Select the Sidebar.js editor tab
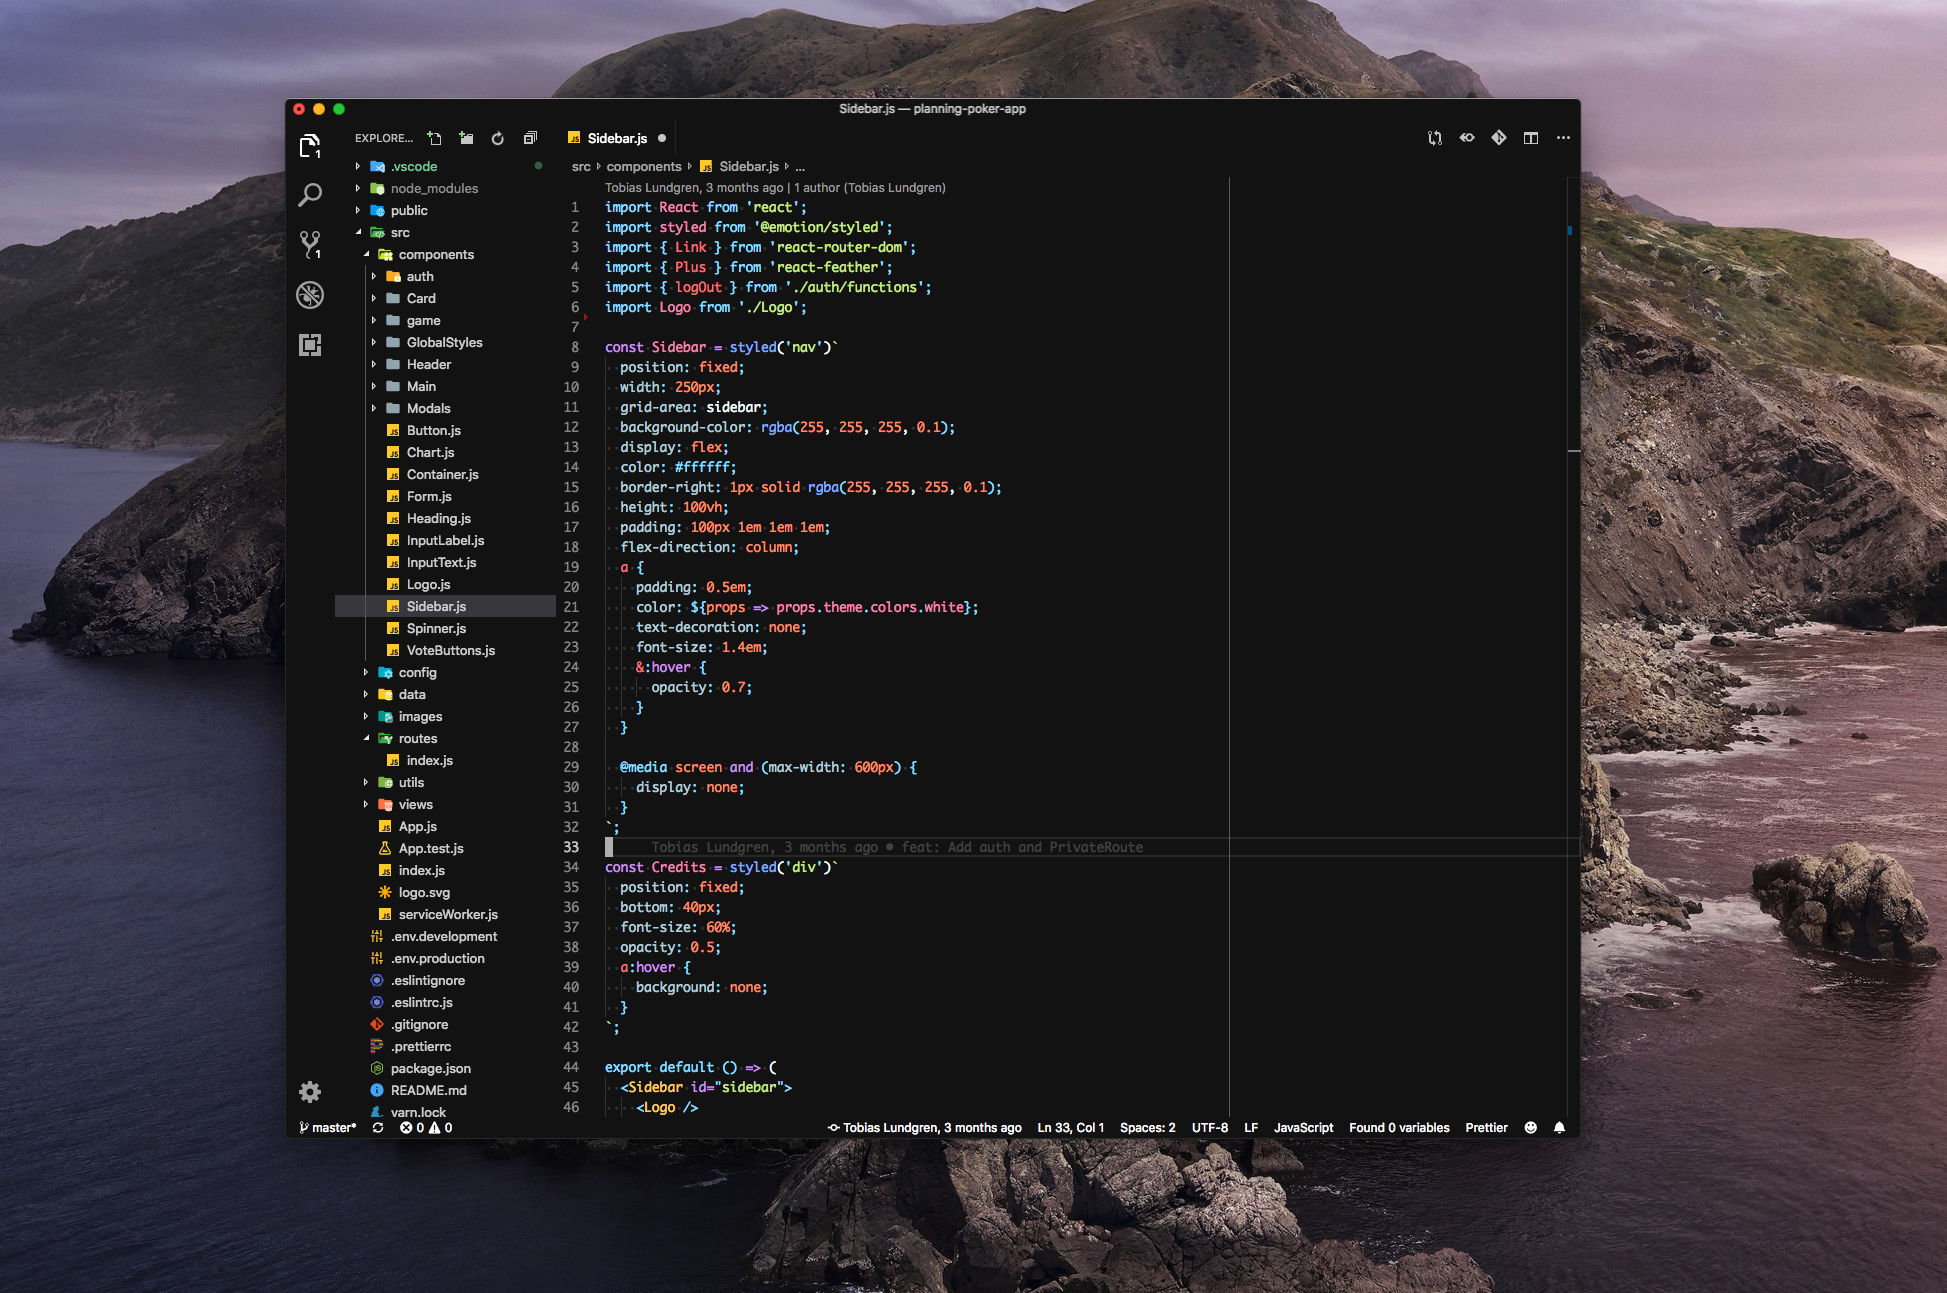Image resolution: width=1947 pixels, height=1293 pixels. tap(616, 138)
